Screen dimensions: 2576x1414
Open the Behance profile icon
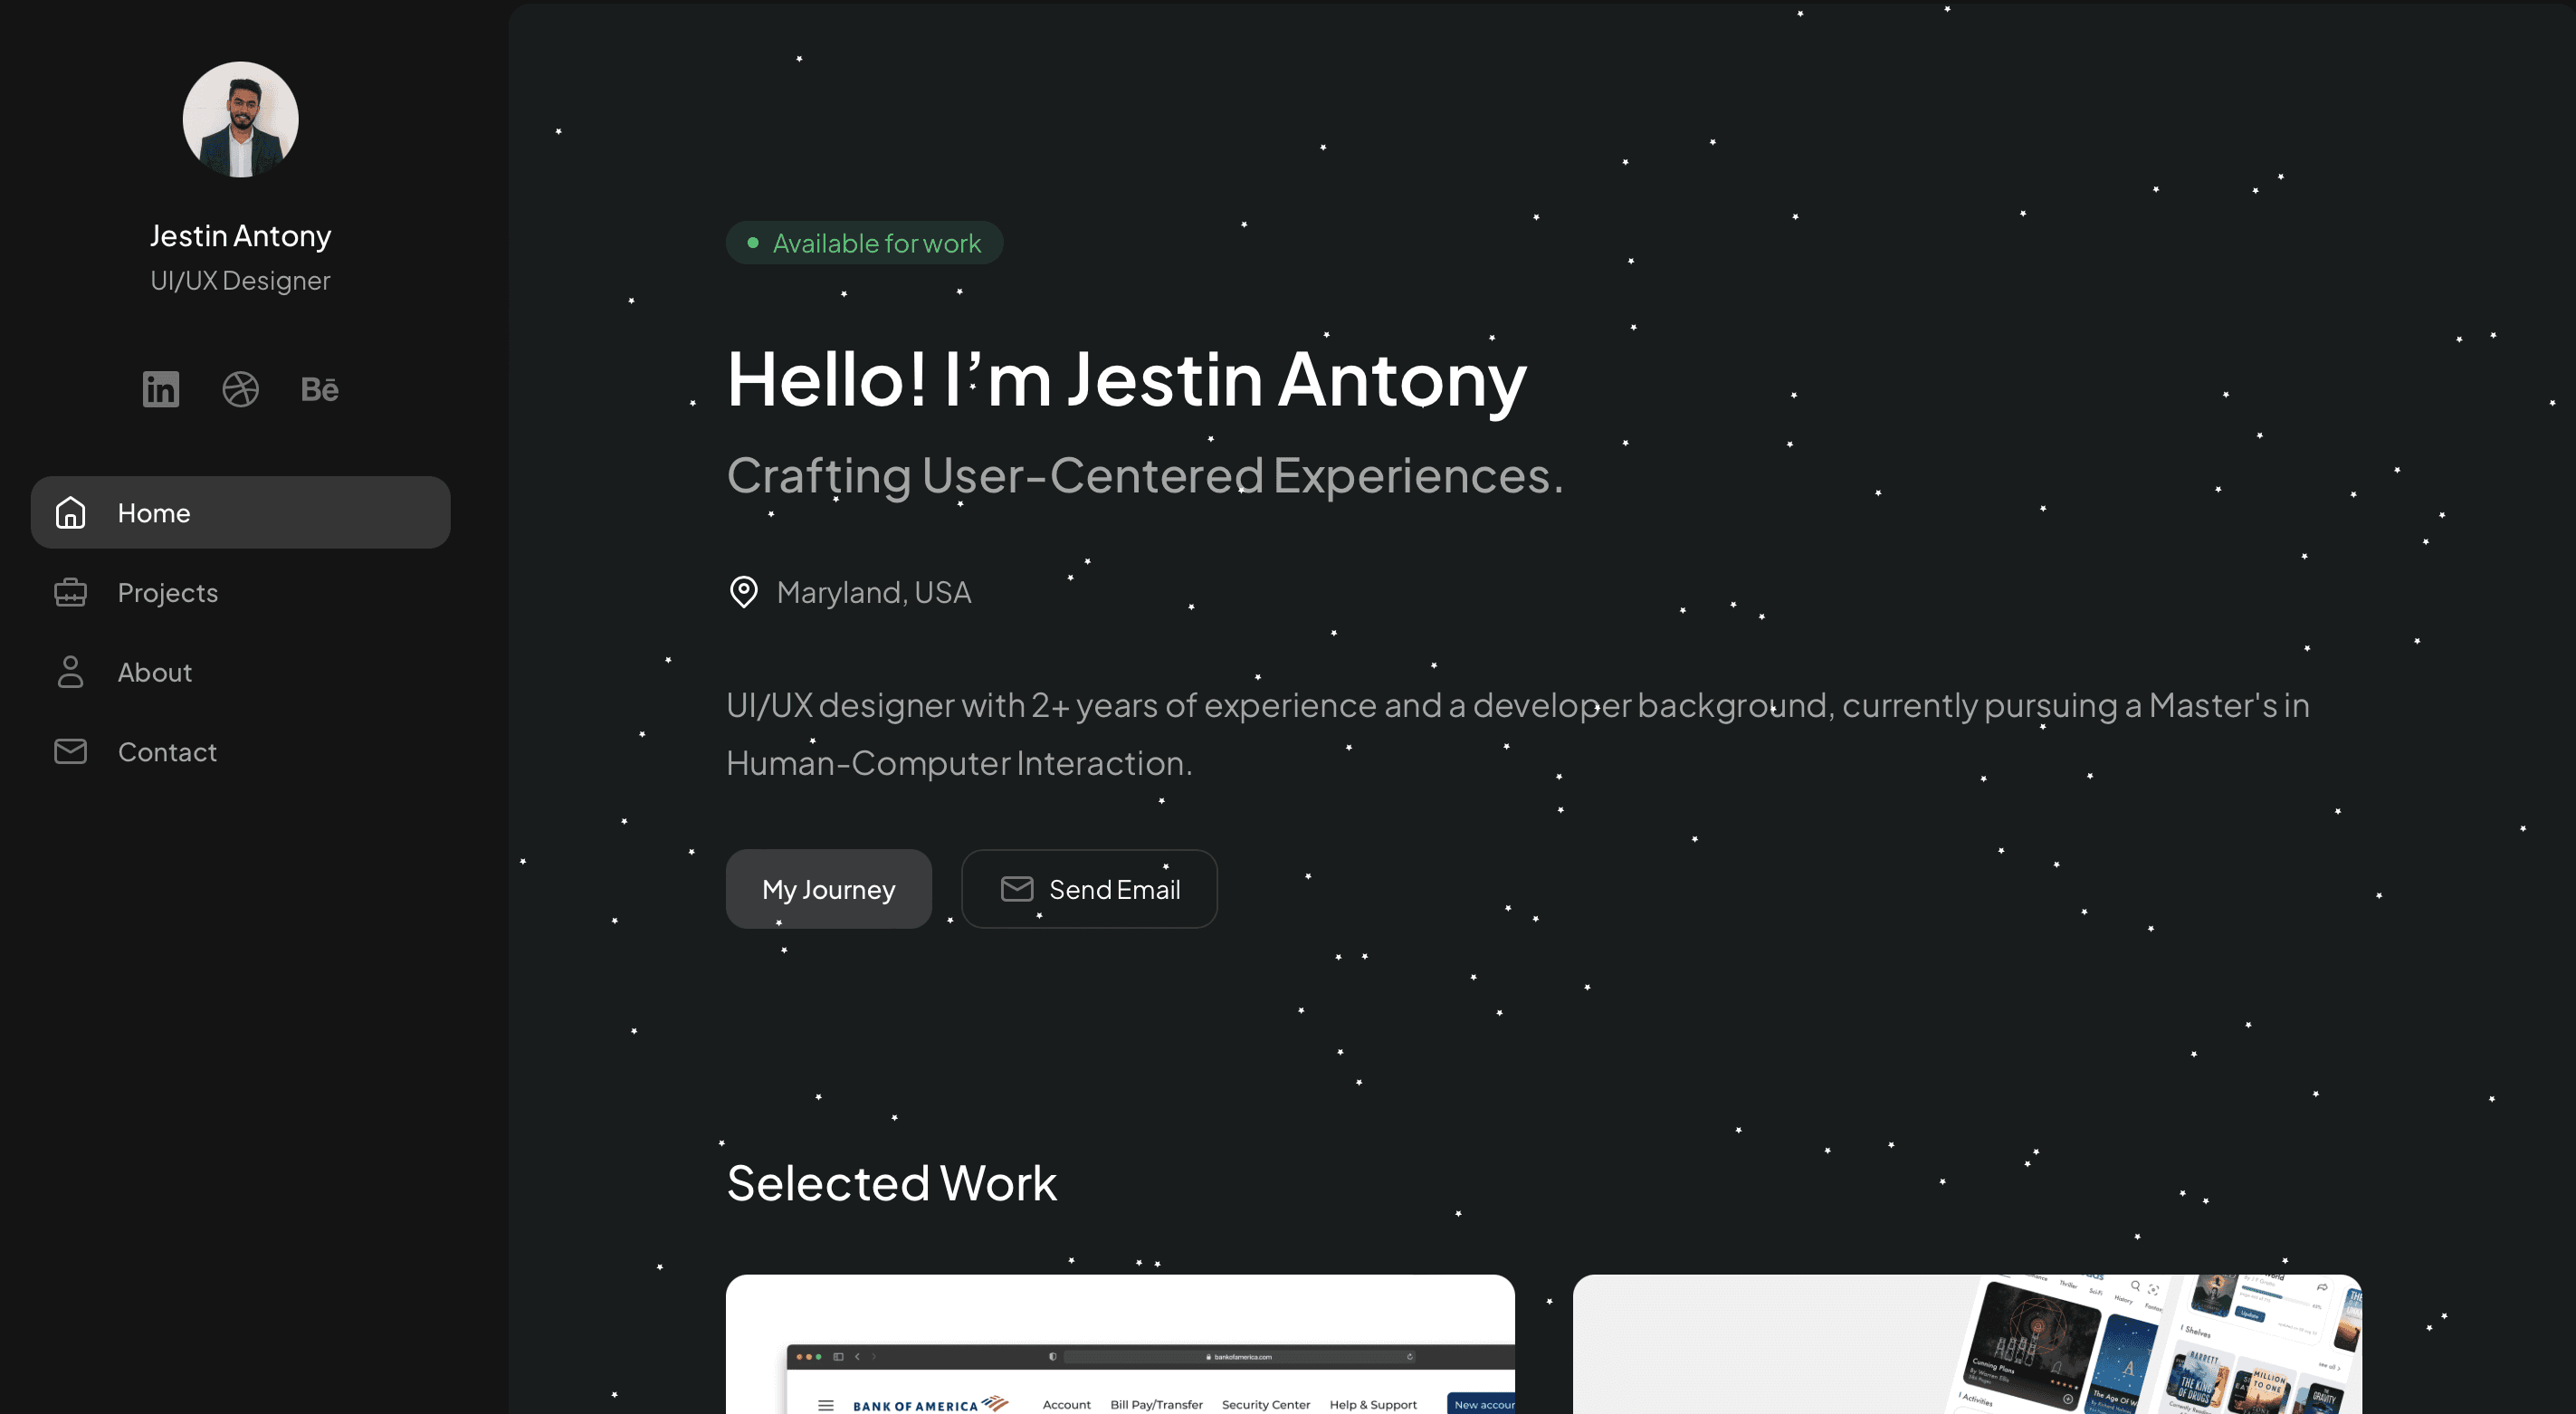coord(320,389)
